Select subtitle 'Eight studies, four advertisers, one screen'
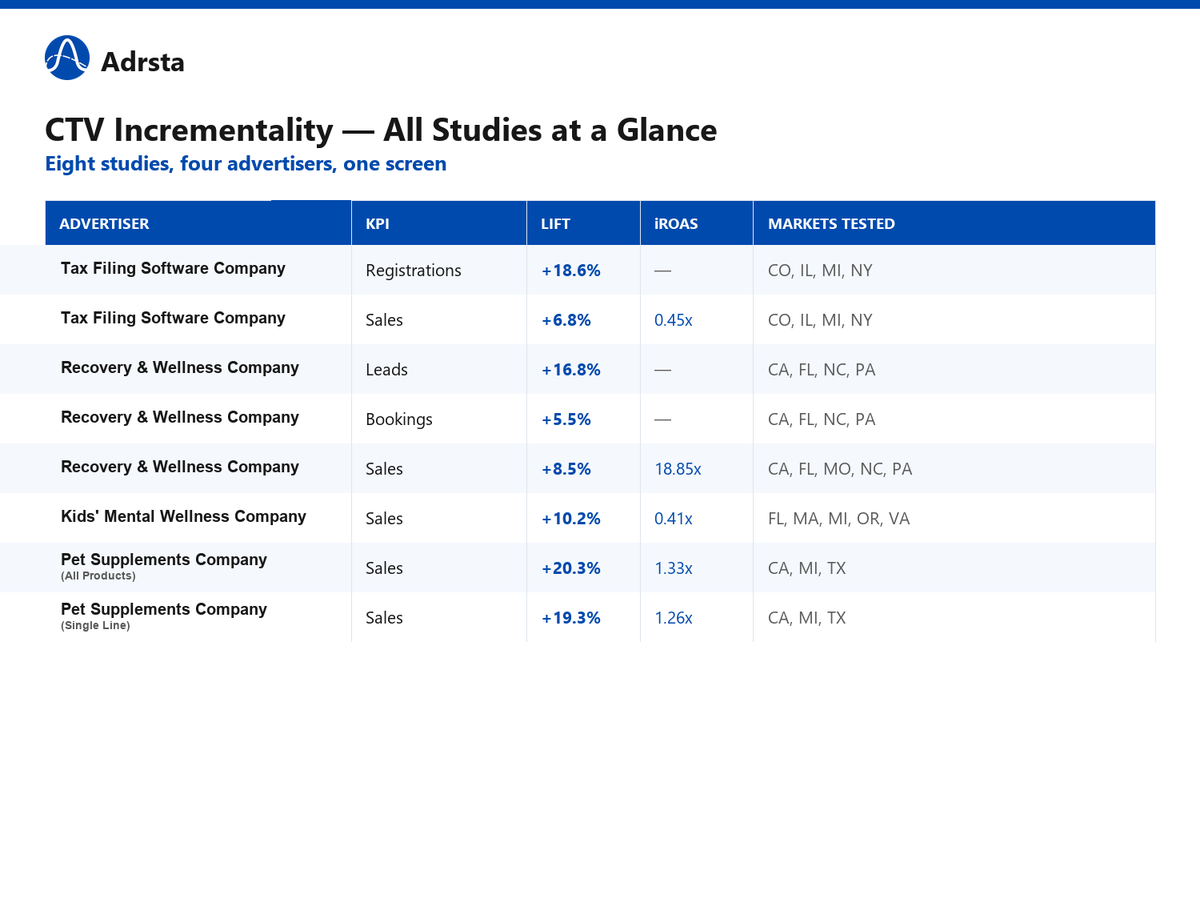The height and width of the screenshot is (900, 1200). pos(246,163)
